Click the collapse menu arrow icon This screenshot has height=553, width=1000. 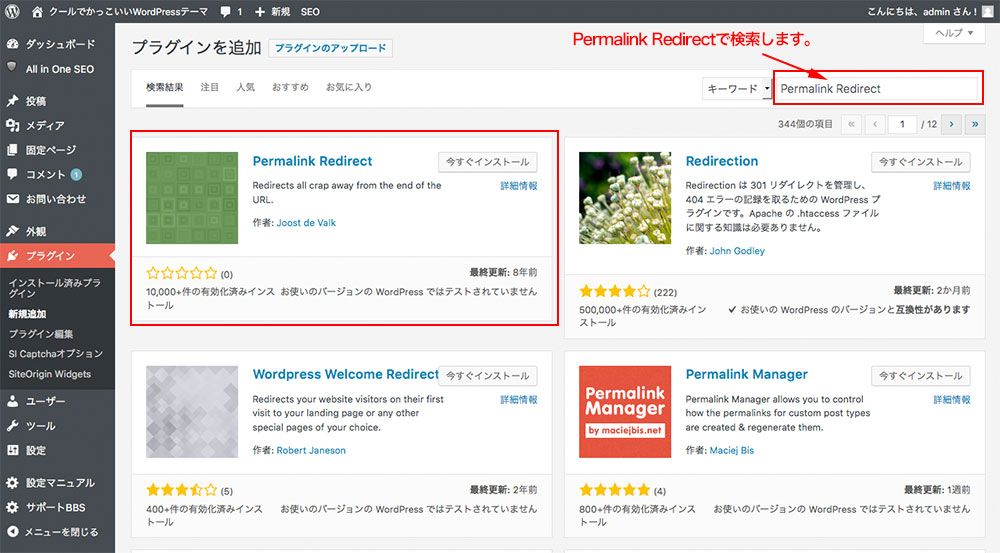tap(13, 531)
